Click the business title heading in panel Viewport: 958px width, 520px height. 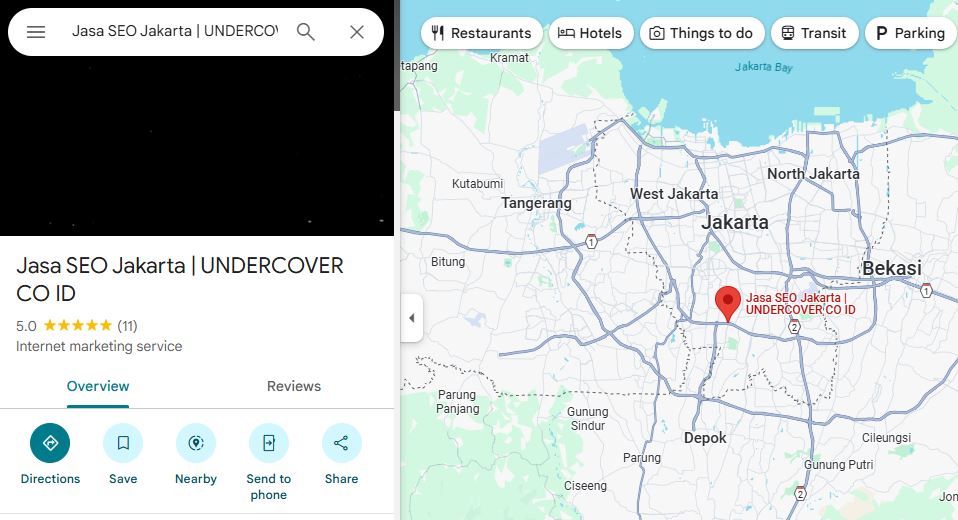(180, 279)
